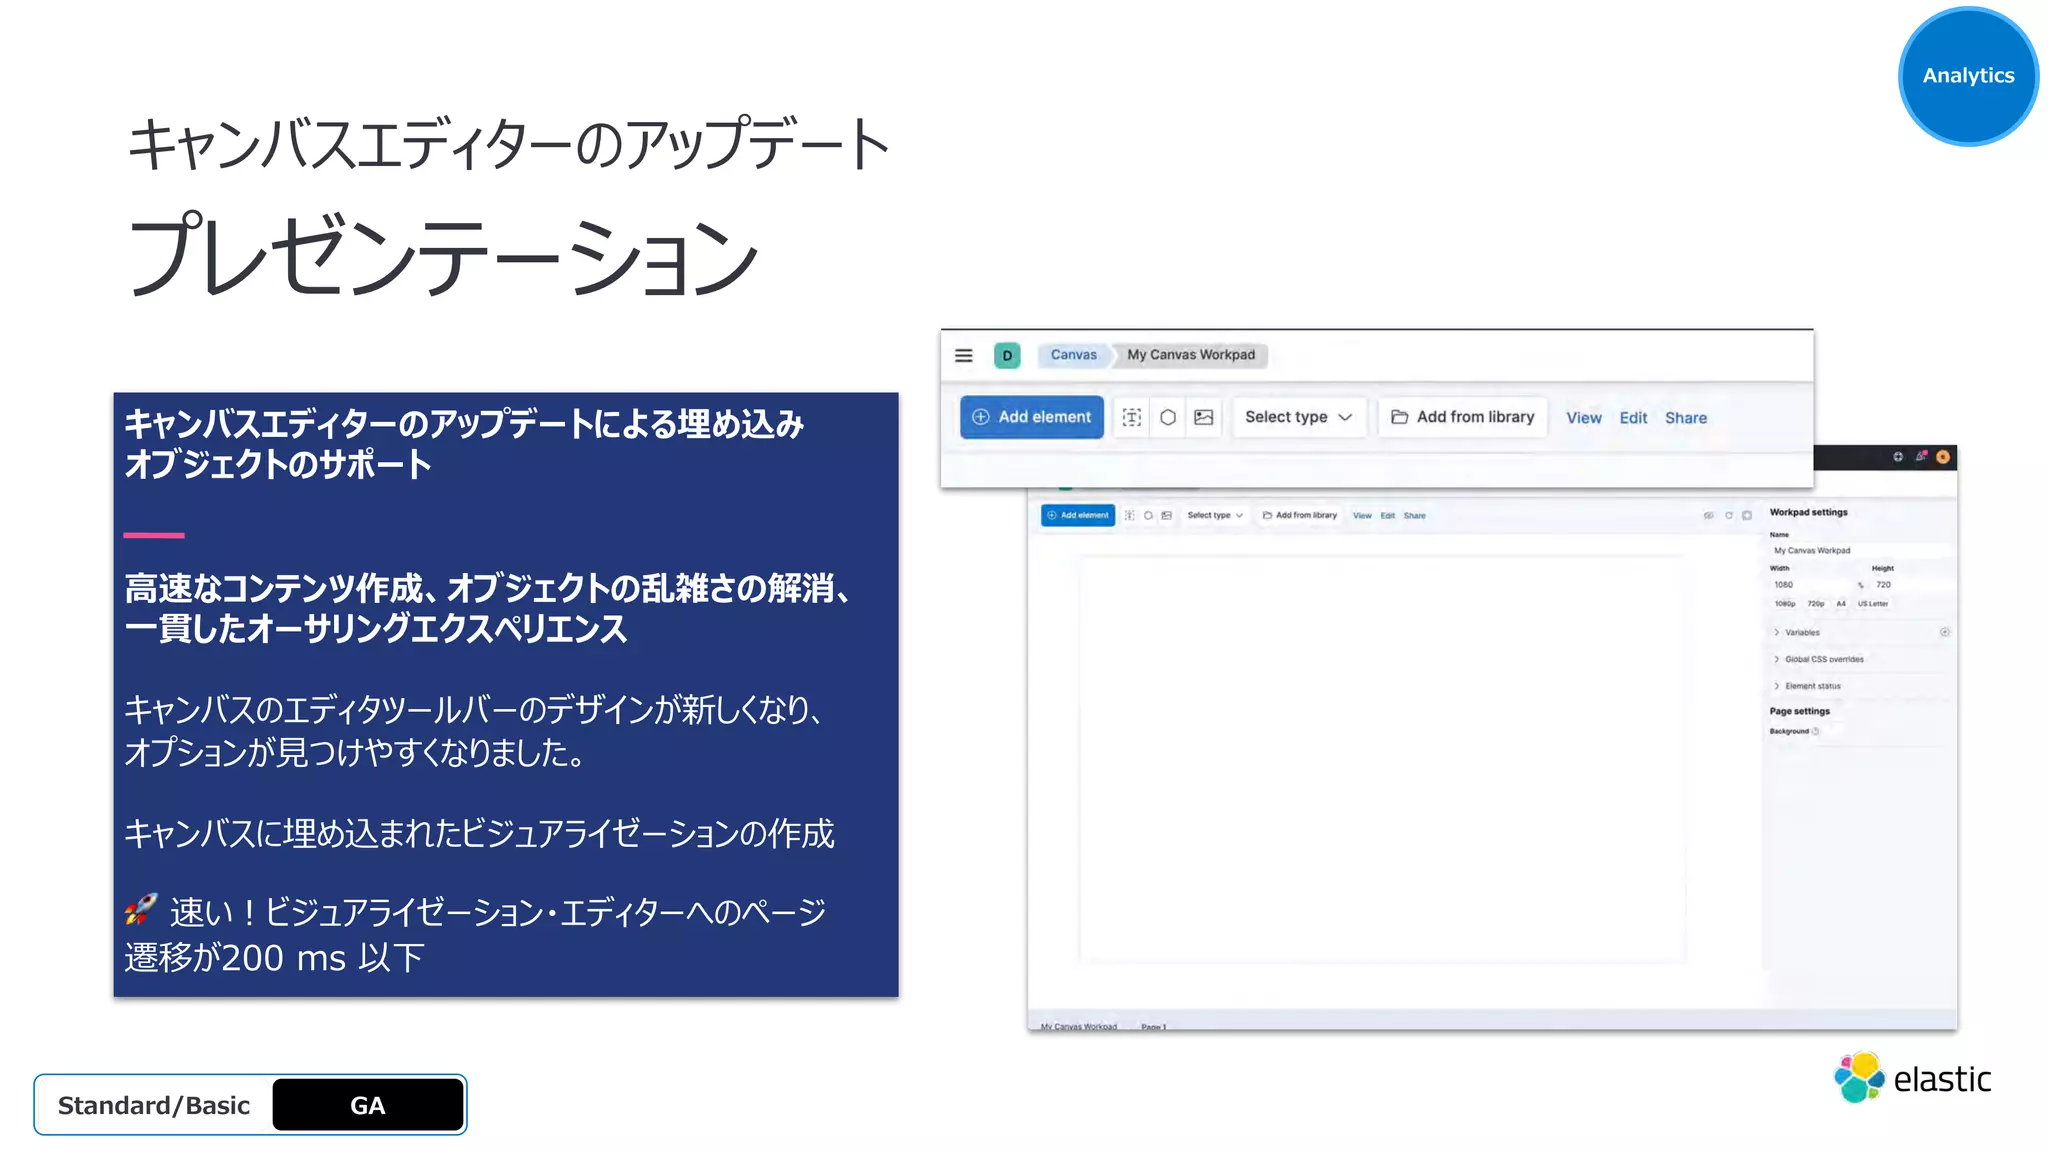The height and width of the screenshot is (1152, 2048).
Task: Click Page 1 in bottom bar
Action: [1153, 1027]
